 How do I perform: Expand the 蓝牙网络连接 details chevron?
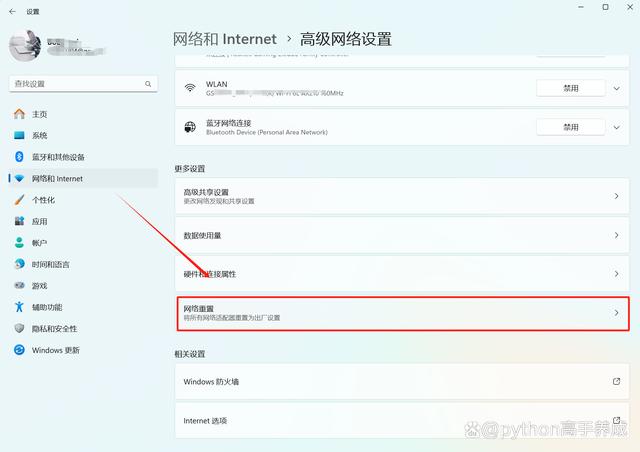click(x=616, y=127)
